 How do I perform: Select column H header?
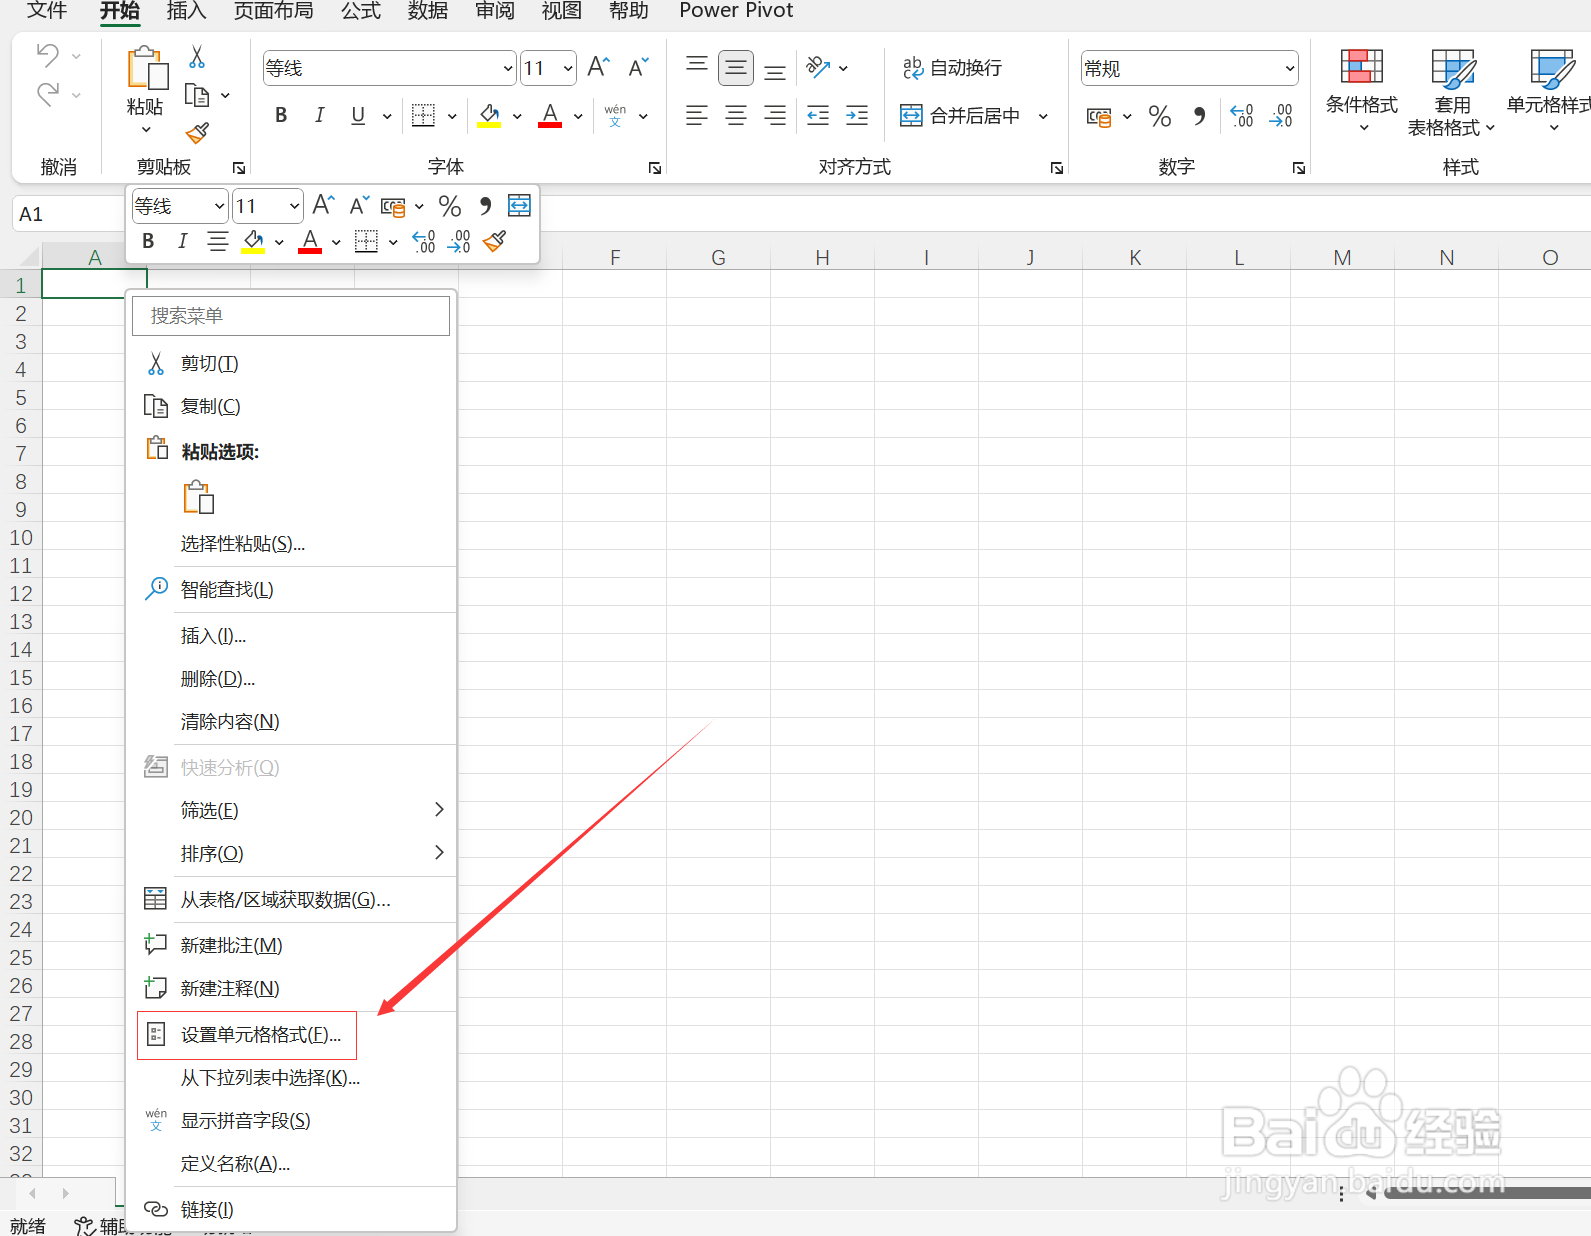point(822,258)
